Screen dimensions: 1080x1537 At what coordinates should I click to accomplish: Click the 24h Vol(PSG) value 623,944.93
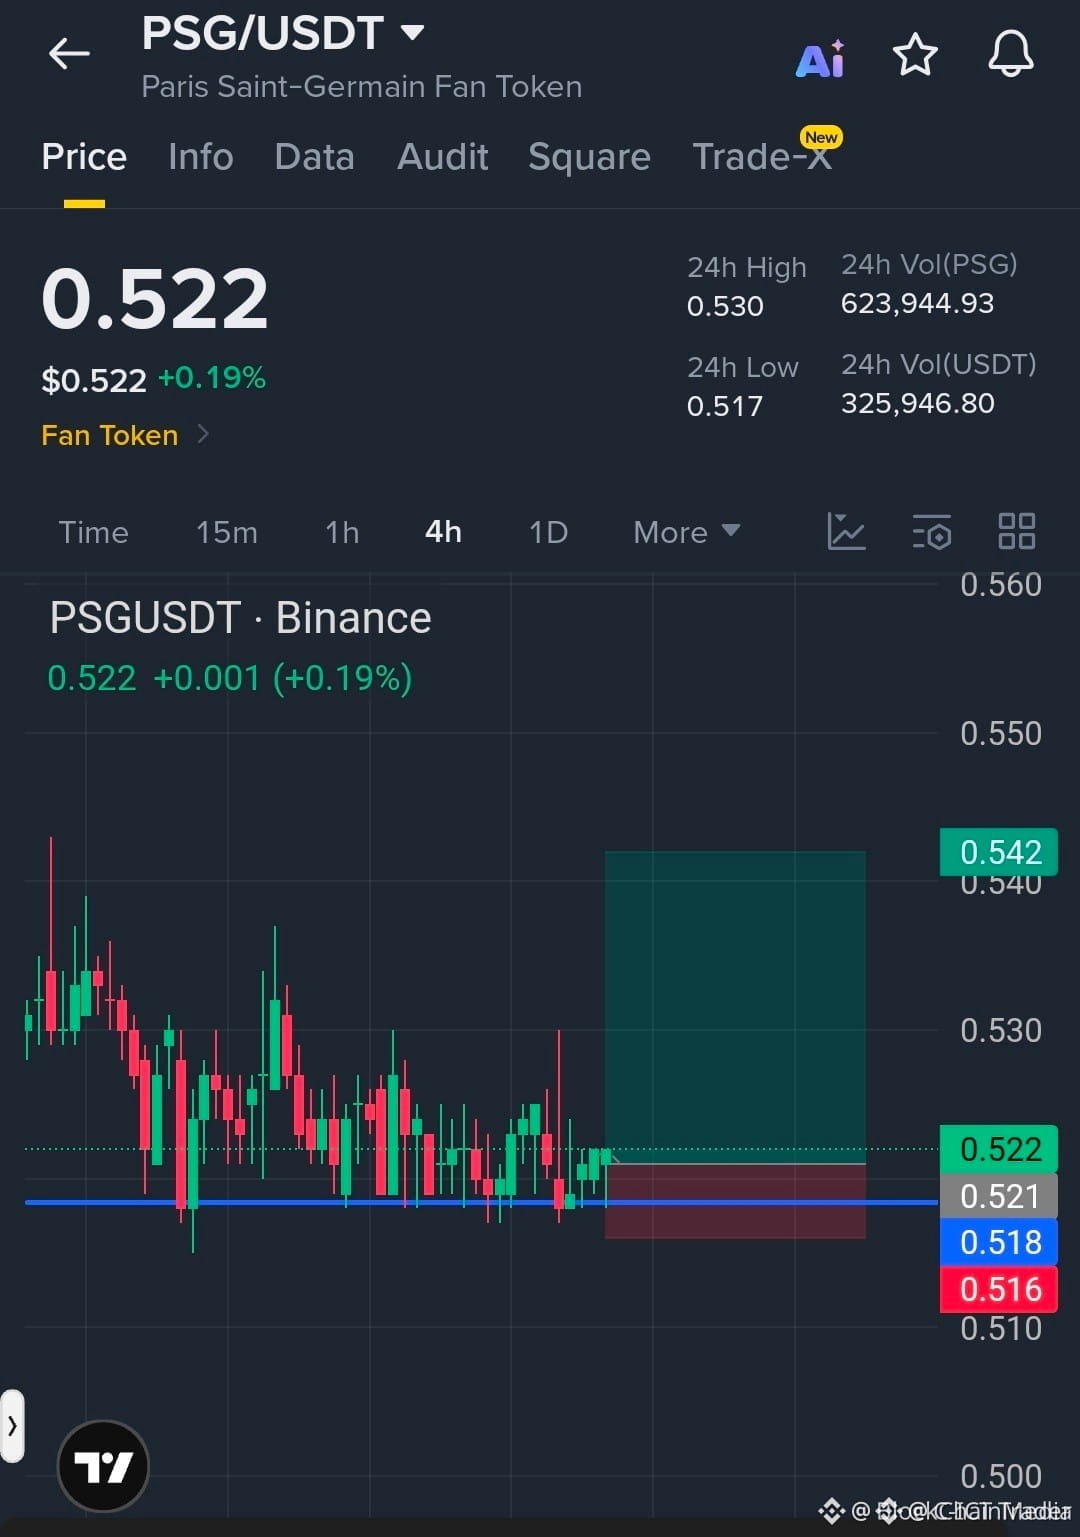[x=917, y=303]
